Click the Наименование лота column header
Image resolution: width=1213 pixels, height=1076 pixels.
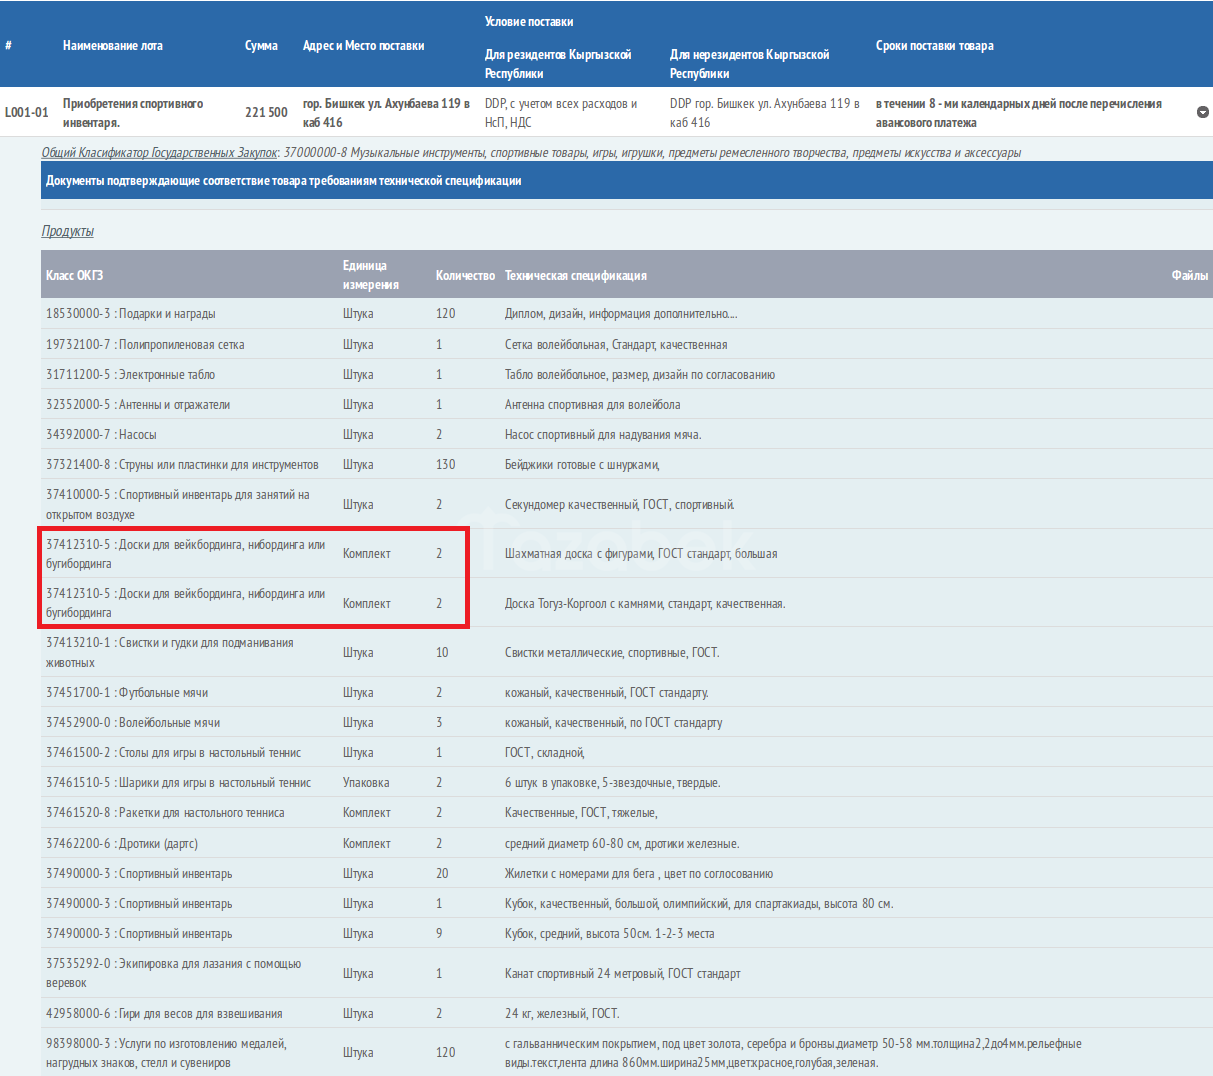[x=112, y=46]
